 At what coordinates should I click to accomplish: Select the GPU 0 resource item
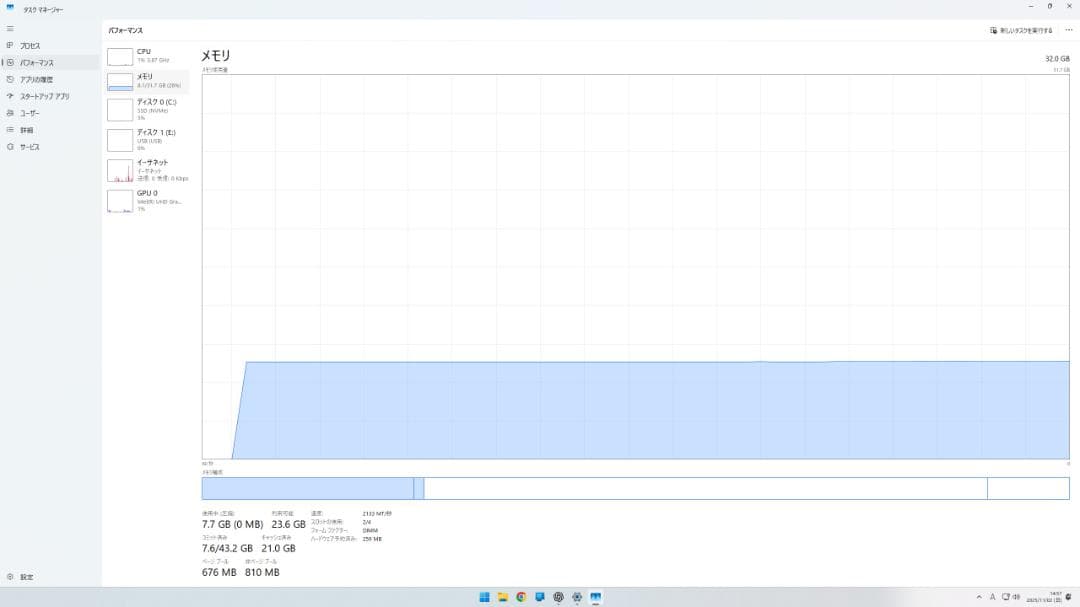(x=146, y=200)
